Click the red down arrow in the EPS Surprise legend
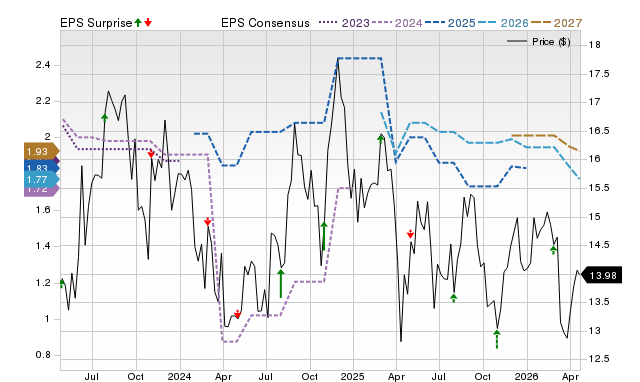This screenshot has width=640, height=382. click(x=148, y=22)
